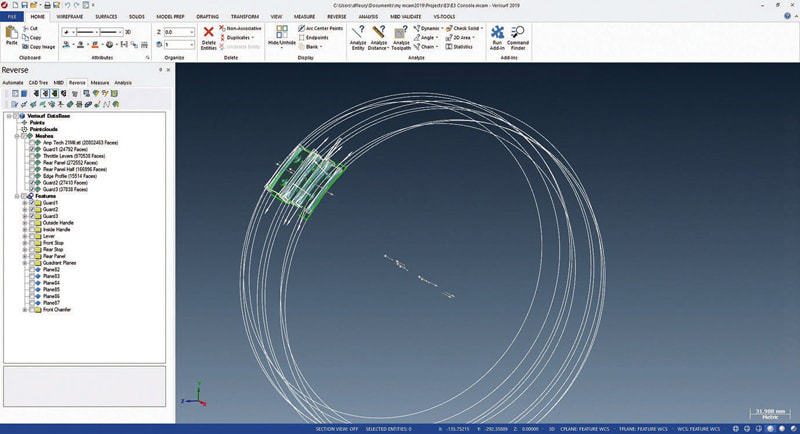Click the SECTION VIEW: OFF status bar entry
This screenshot has height=434, width=800.
[x=337, y=429]
